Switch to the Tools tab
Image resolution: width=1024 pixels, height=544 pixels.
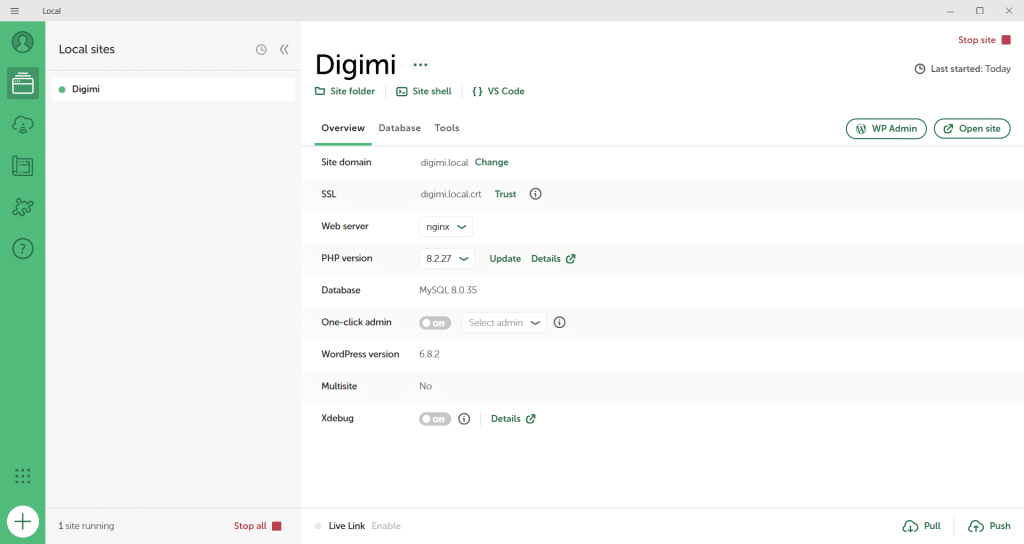[x=447, y=128]
